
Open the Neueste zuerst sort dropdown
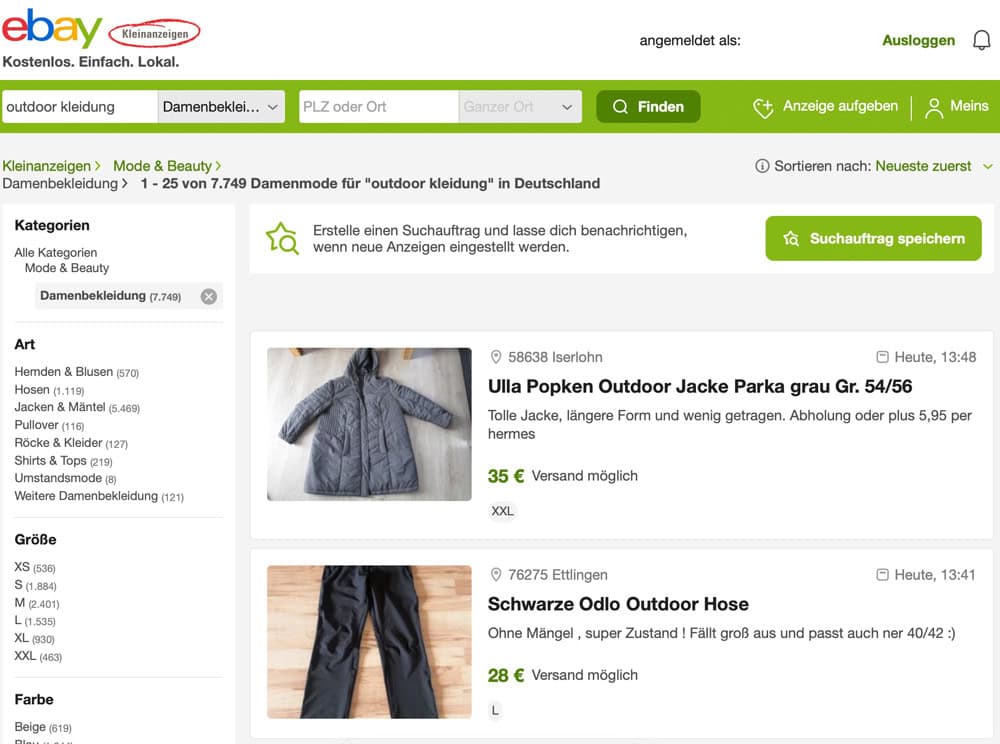pos(934,166)
